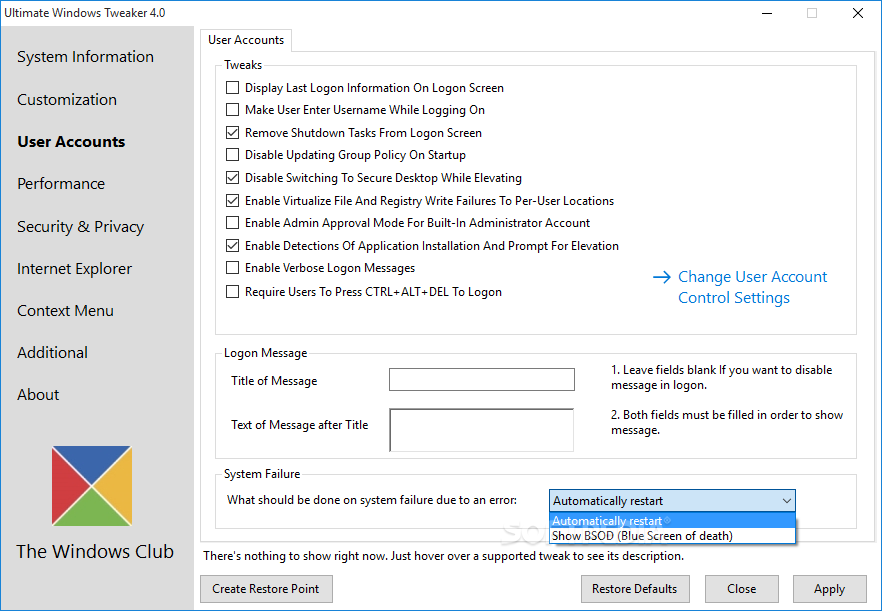Focus the Text of Message after Title box
Viewport: 882px width, 611px height.
coord(482,430)
